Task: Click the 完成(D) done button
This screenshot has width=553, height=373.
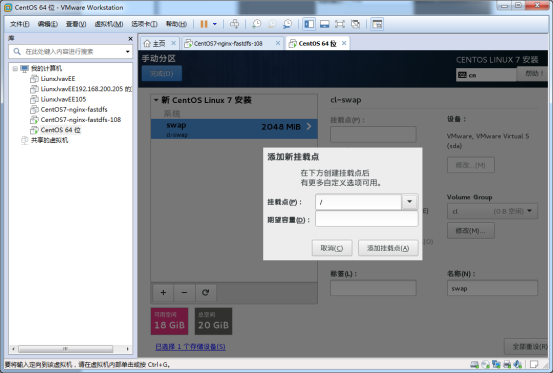Action: point(162,73)
